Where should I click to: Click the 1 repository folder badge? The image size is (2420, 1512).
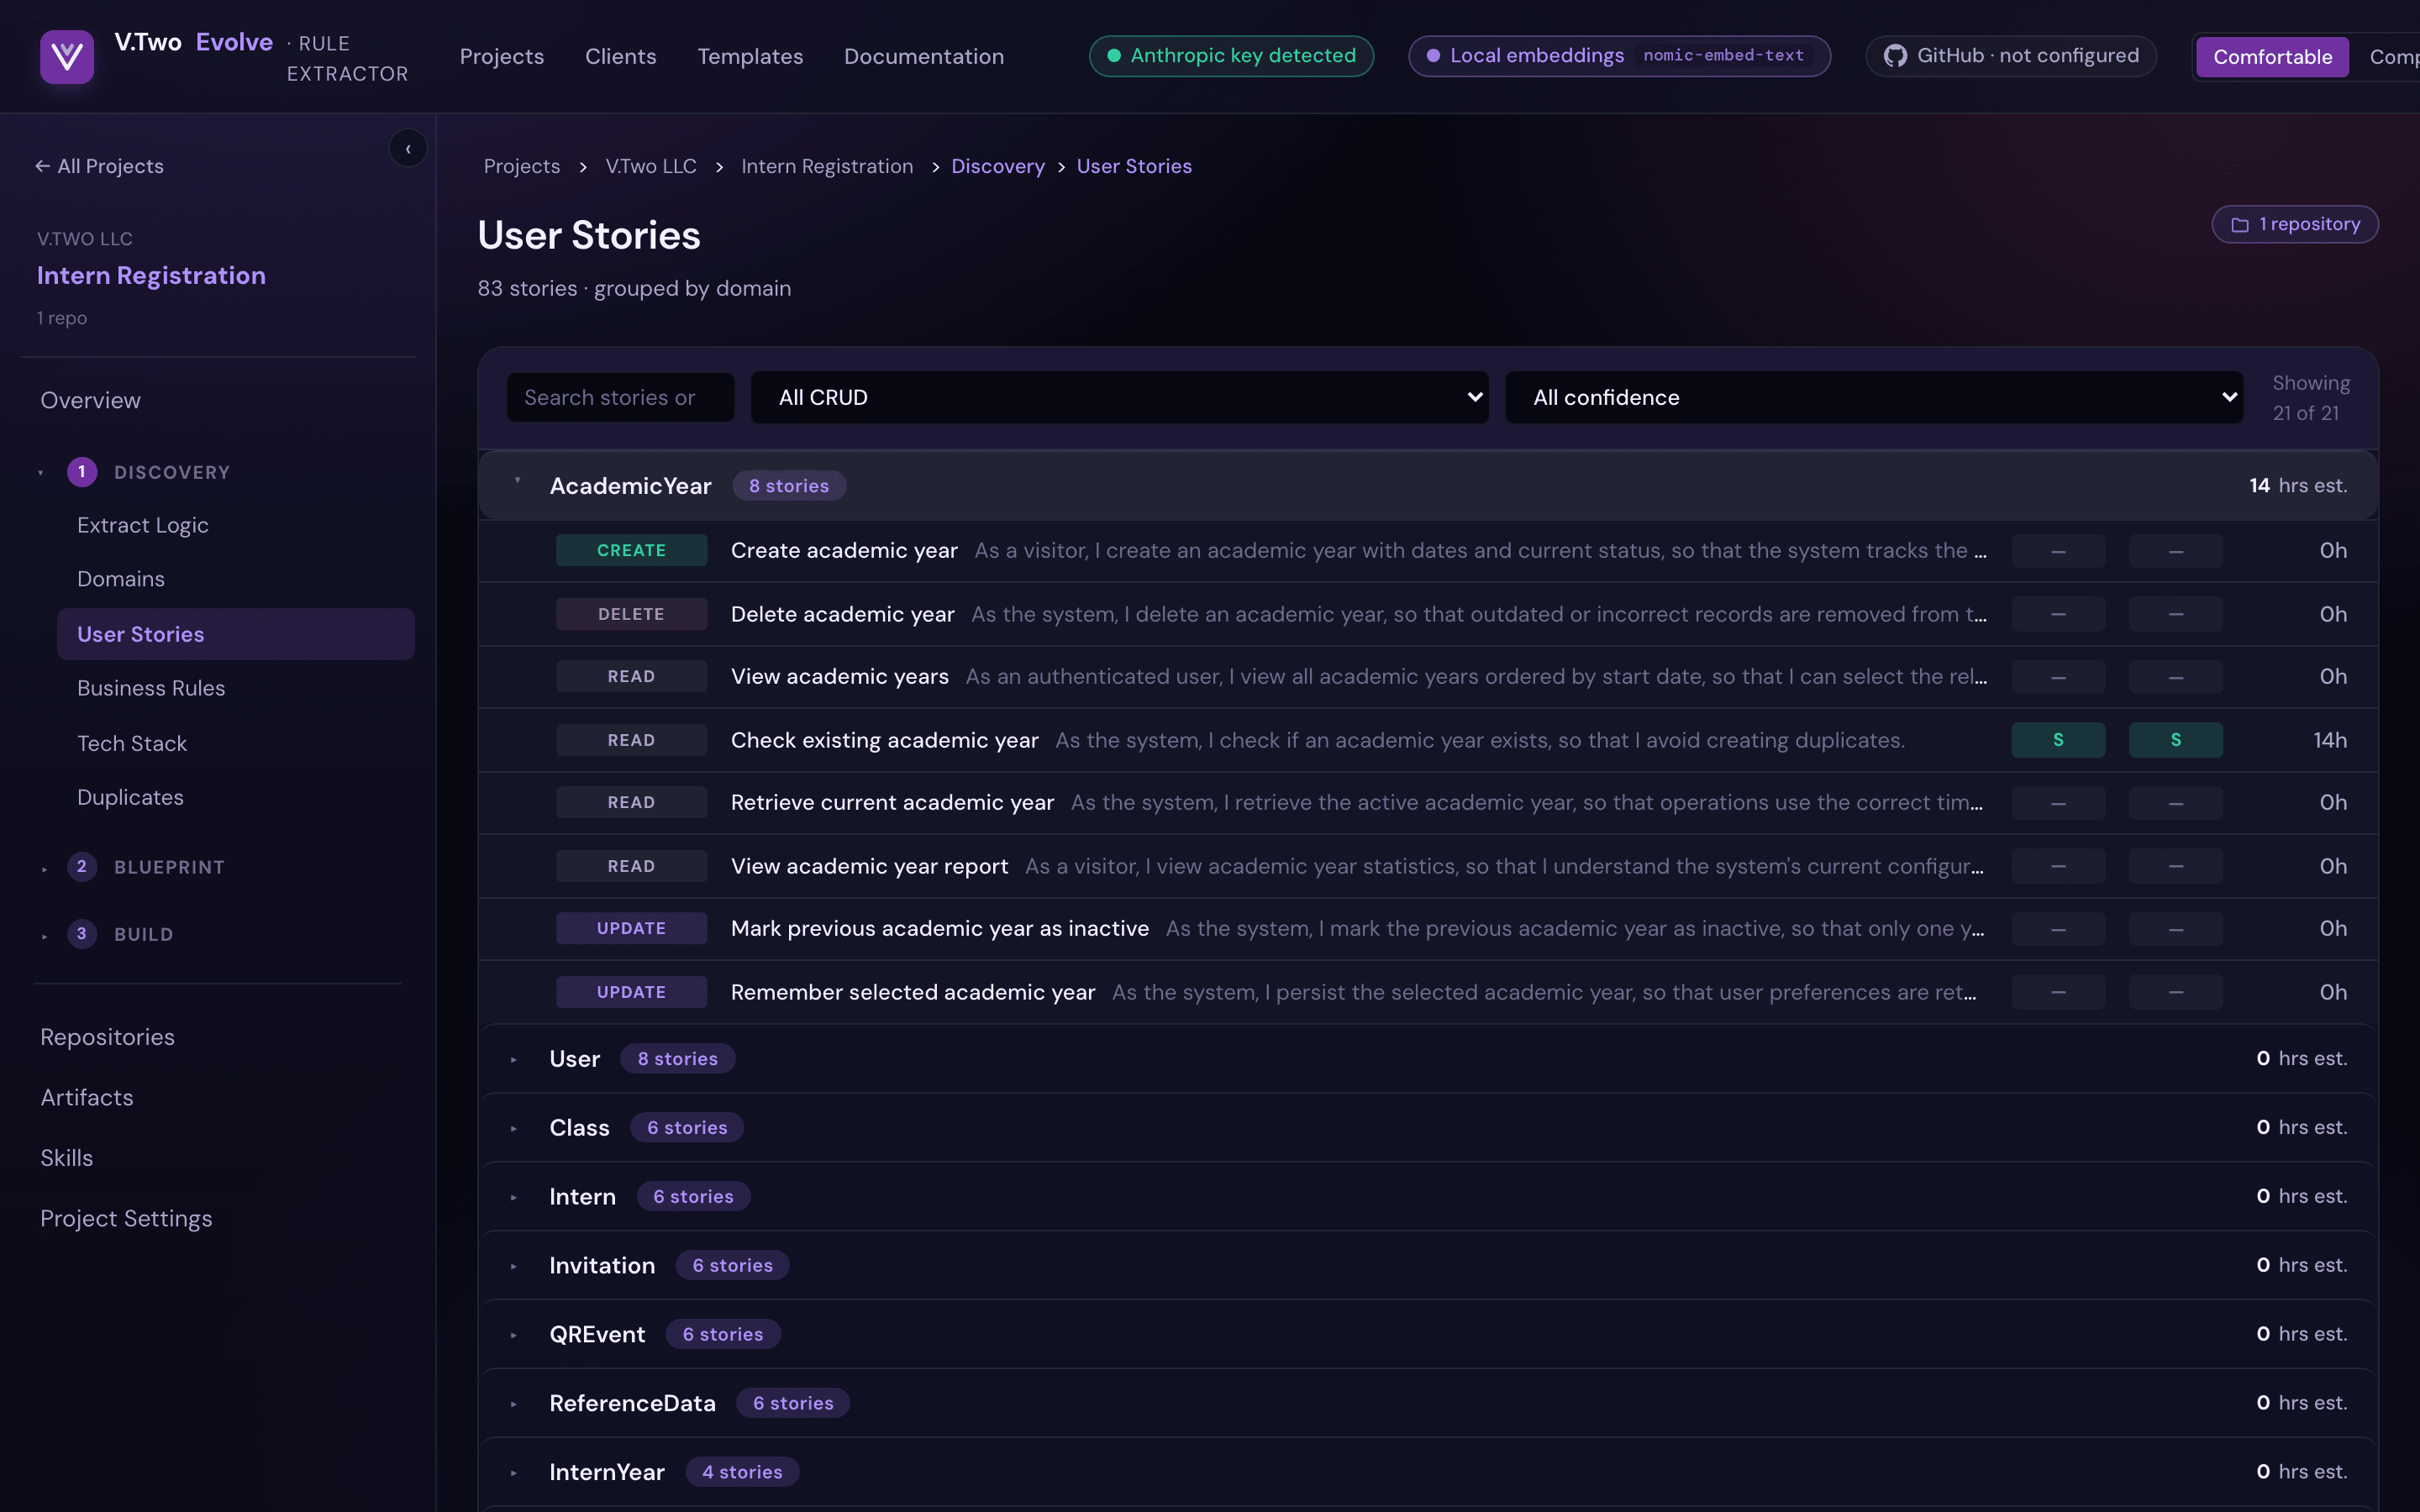pos(2295,224)
